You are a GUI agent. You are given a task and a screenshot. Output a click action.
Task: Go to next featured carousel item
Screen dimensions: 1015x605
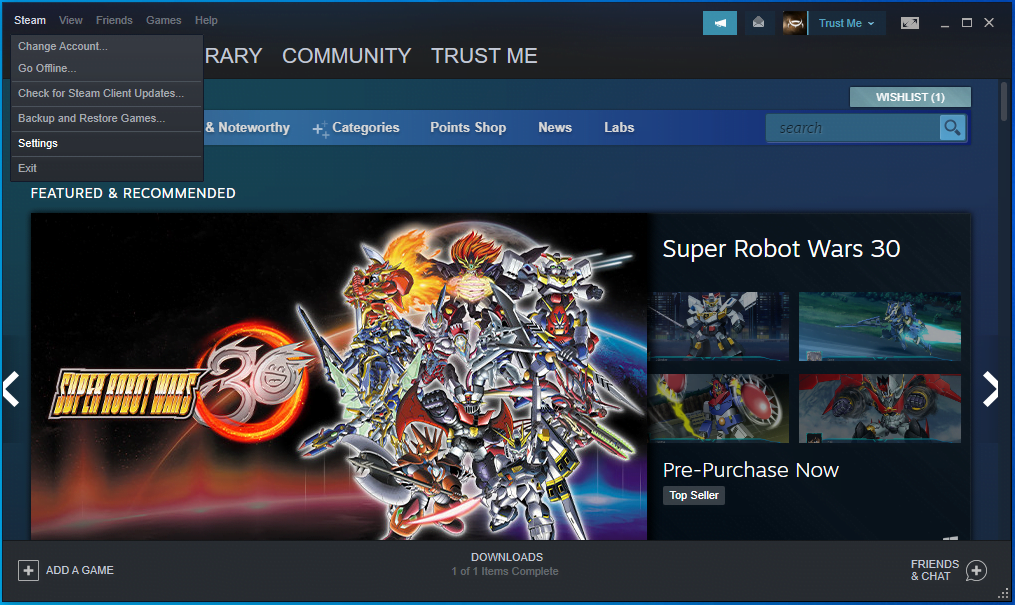point(990,389)
